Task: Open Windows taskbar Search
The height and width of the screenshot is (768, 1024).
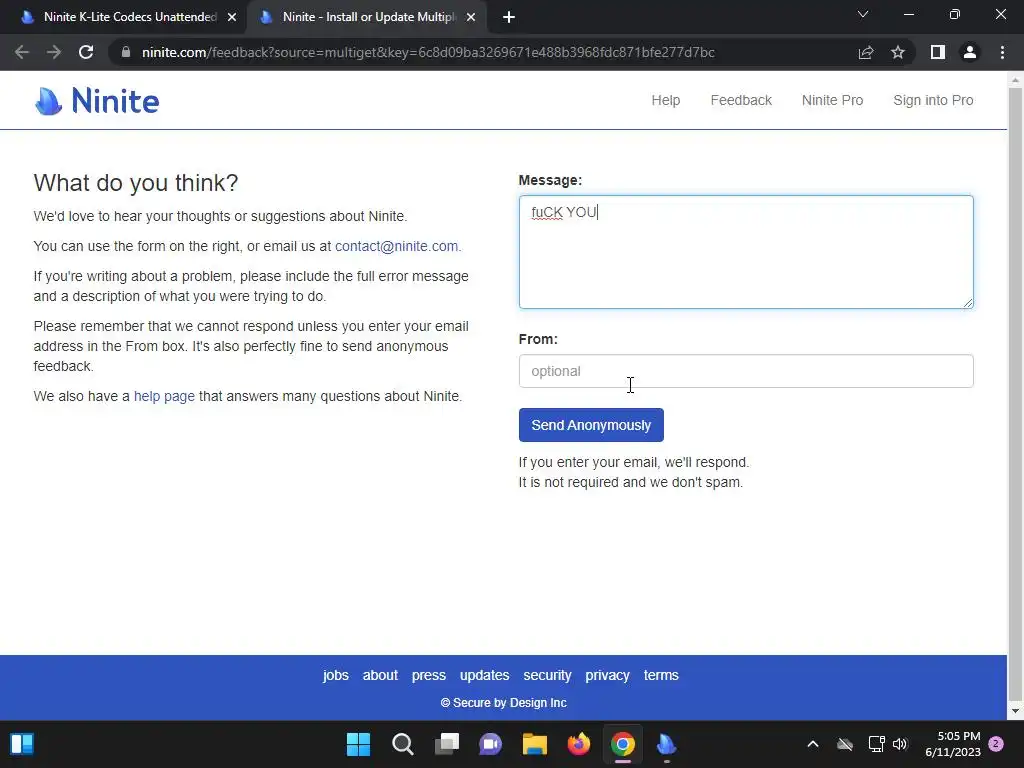Action: [x=402, y=744]
